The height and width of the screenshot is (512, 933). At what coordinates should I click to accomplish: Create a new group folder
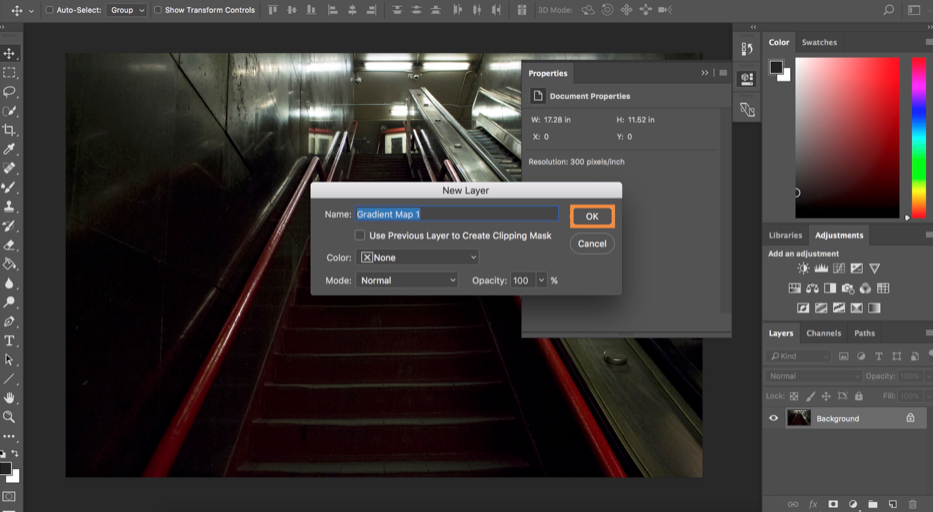pyautogui.click(x=873, y=504)
